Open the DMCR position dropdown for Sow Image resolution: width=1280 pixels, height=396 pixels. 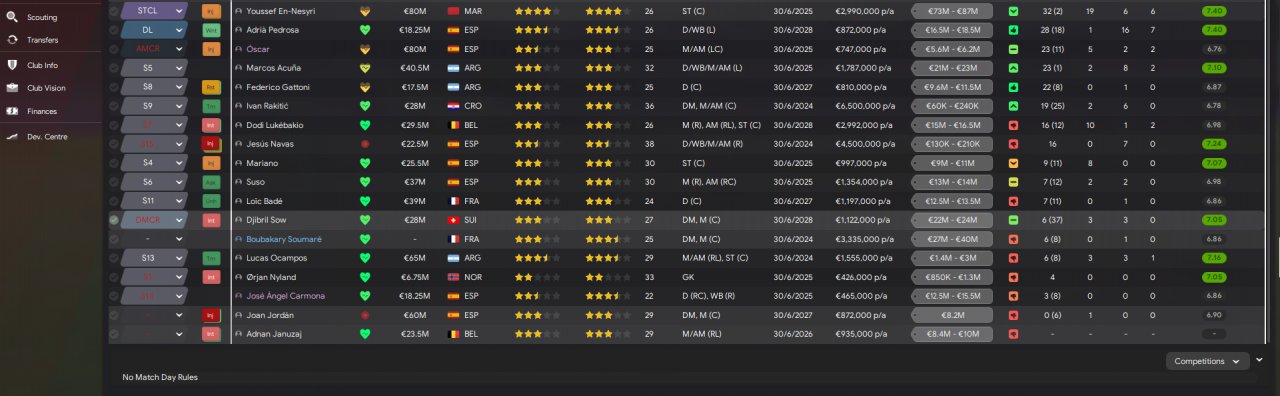pyautogui.click(x=154, y=220)
